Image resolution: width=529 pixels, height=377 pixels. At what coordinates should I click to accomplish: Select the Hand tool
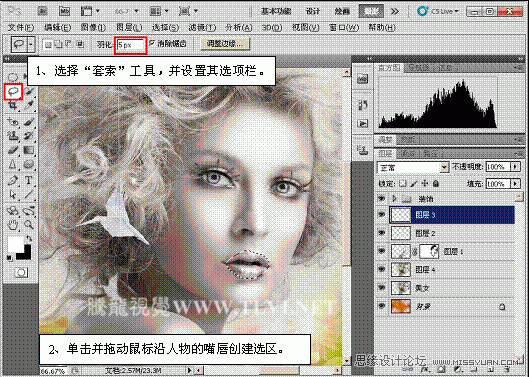tap(13, 224)
